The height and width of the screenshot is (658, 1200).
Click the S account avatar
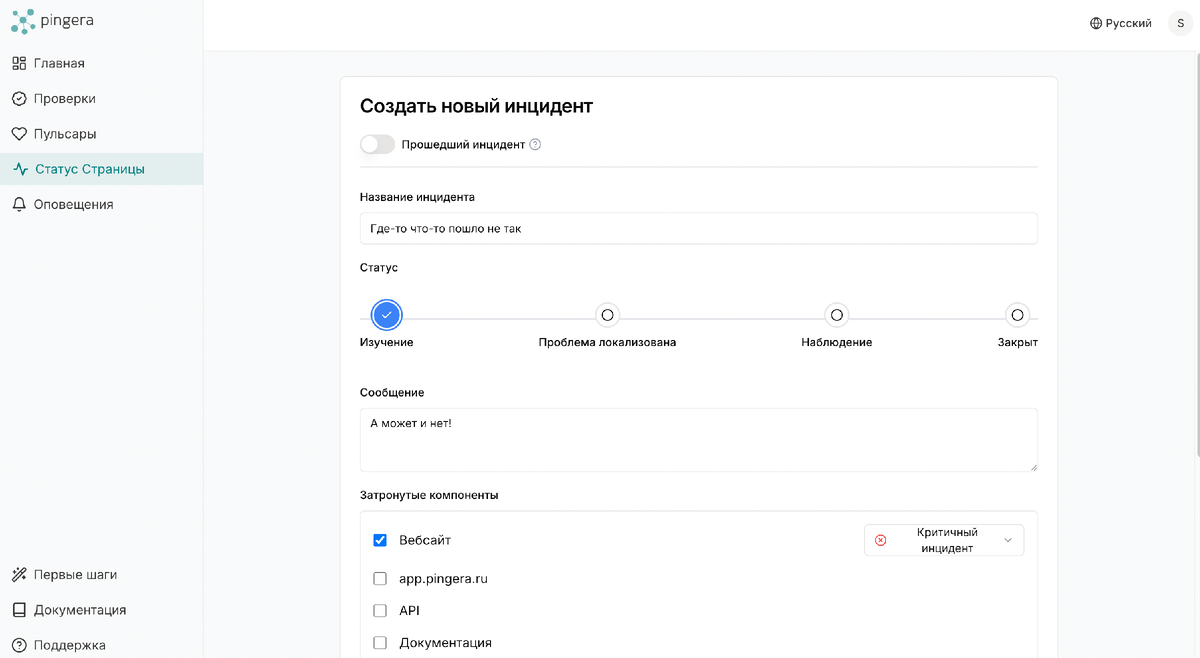click(1178, 22)
